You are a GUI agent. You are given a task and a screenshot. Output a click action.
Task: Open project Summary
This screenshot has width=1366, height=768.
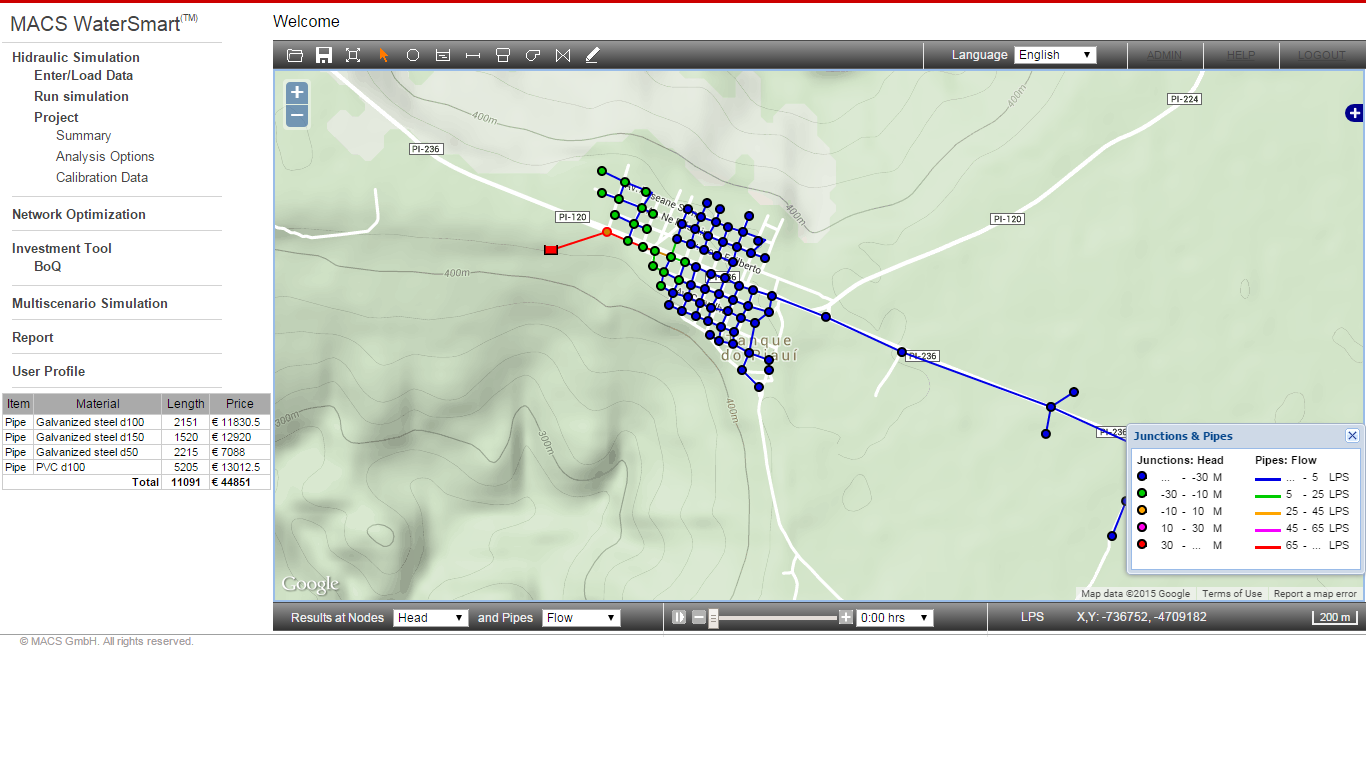[83, 135]
